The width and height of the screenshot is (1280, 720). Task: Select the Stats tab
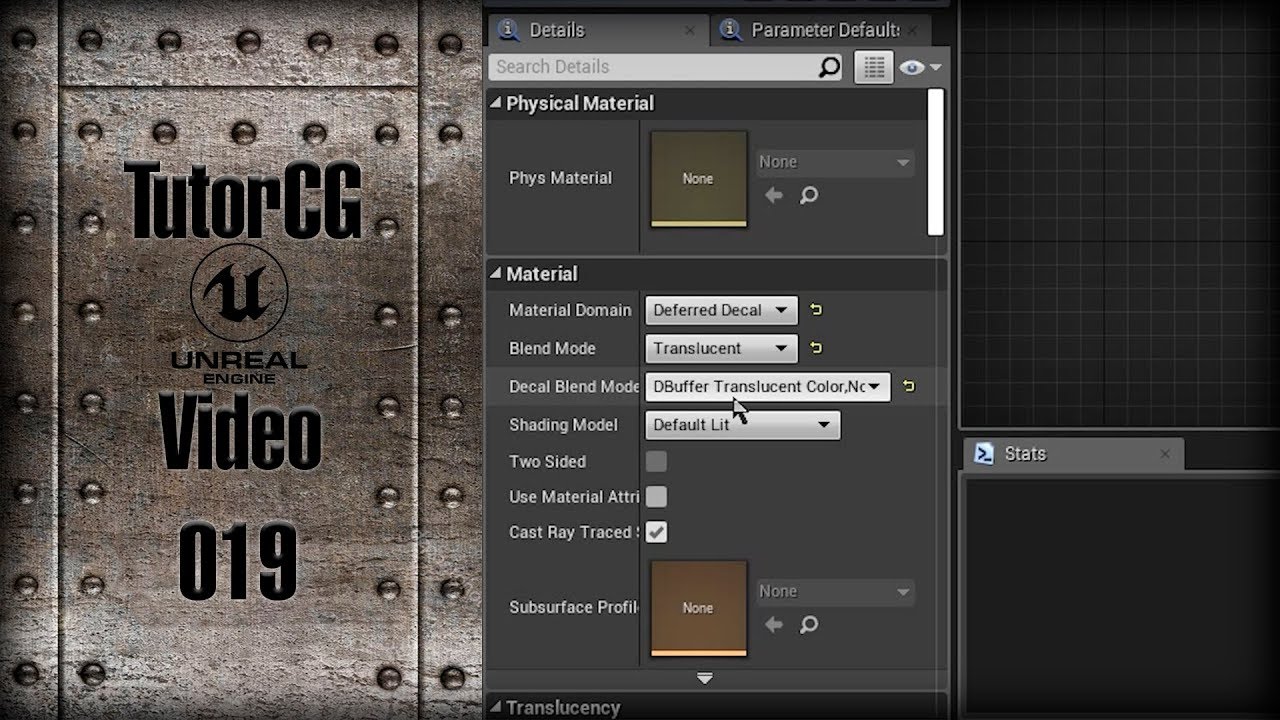pyautogui.click(x=1074, y=454)
